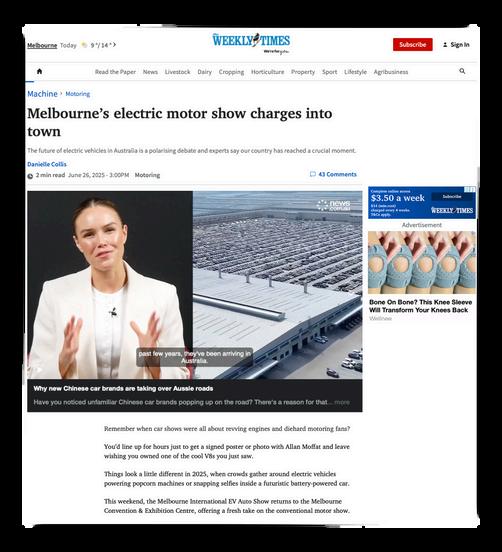Open author Danielle Collis's profile link
Image resolution: width=502 pixels, height=552 pixels.
click(47, 164)
